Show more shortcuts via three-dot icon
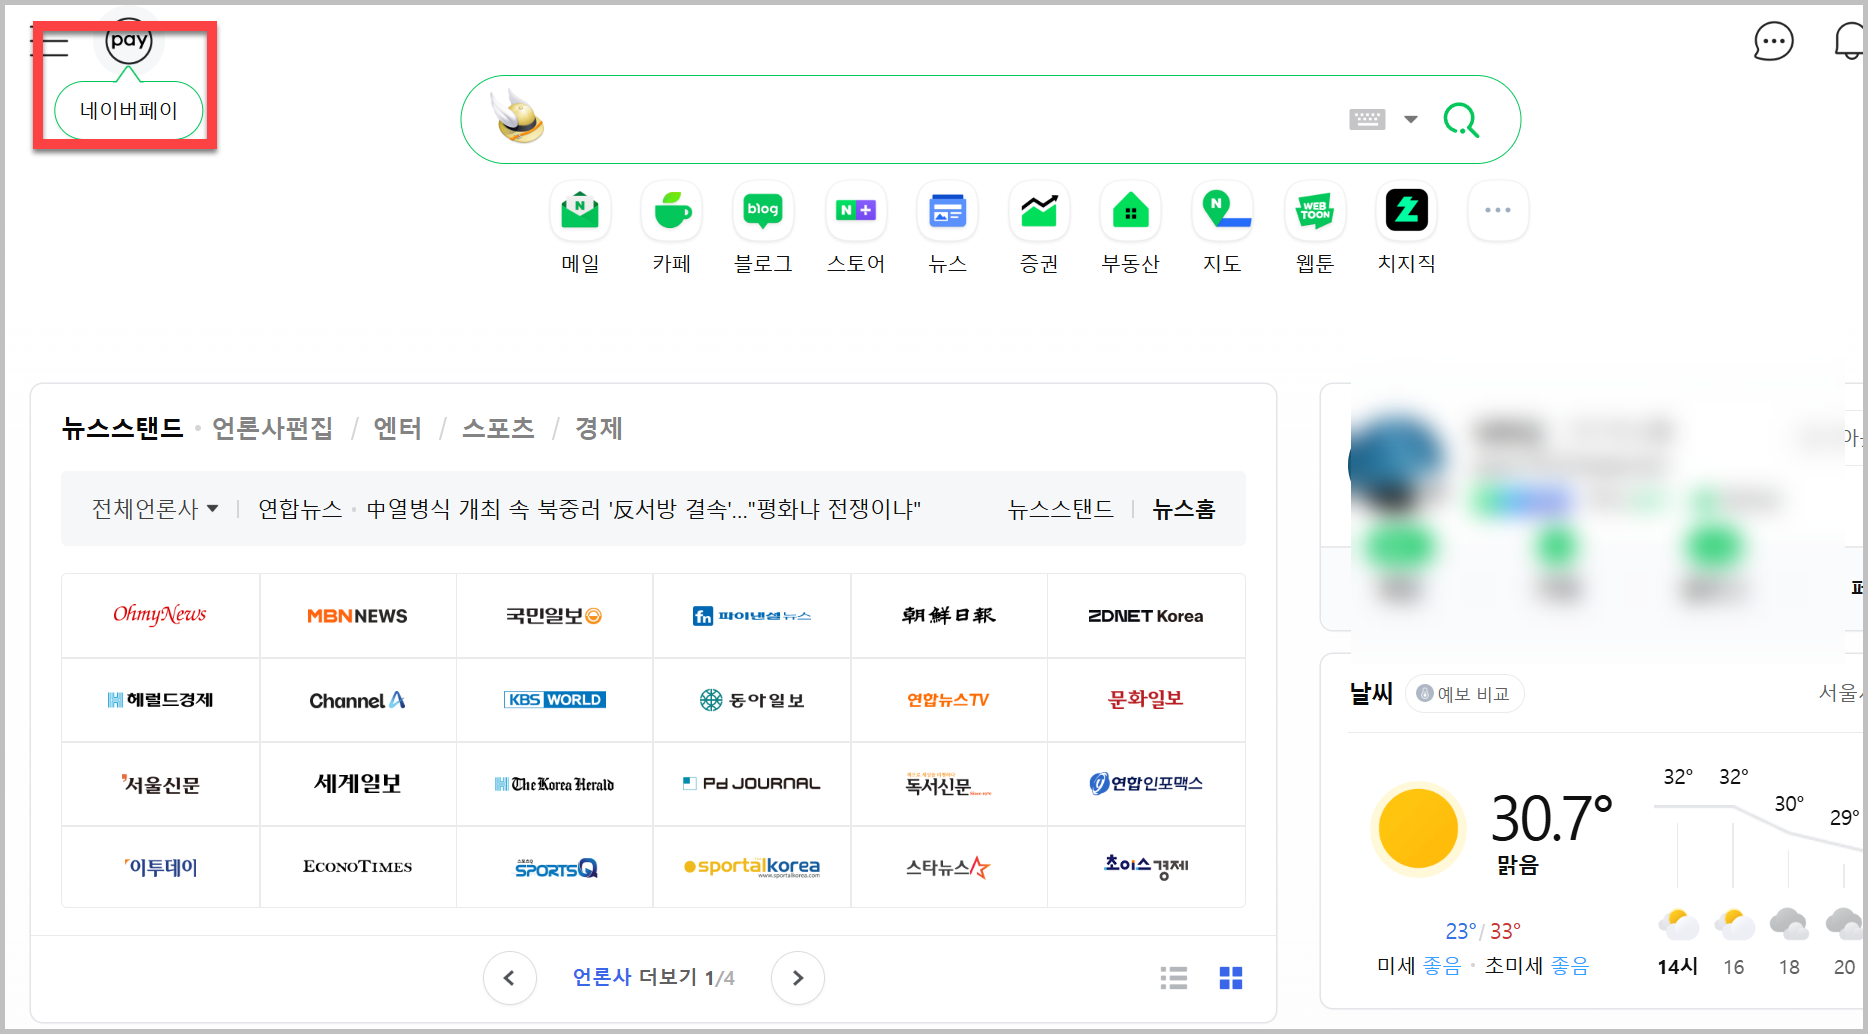Screen dimensions: 1868x1034 click(1498, 210)
